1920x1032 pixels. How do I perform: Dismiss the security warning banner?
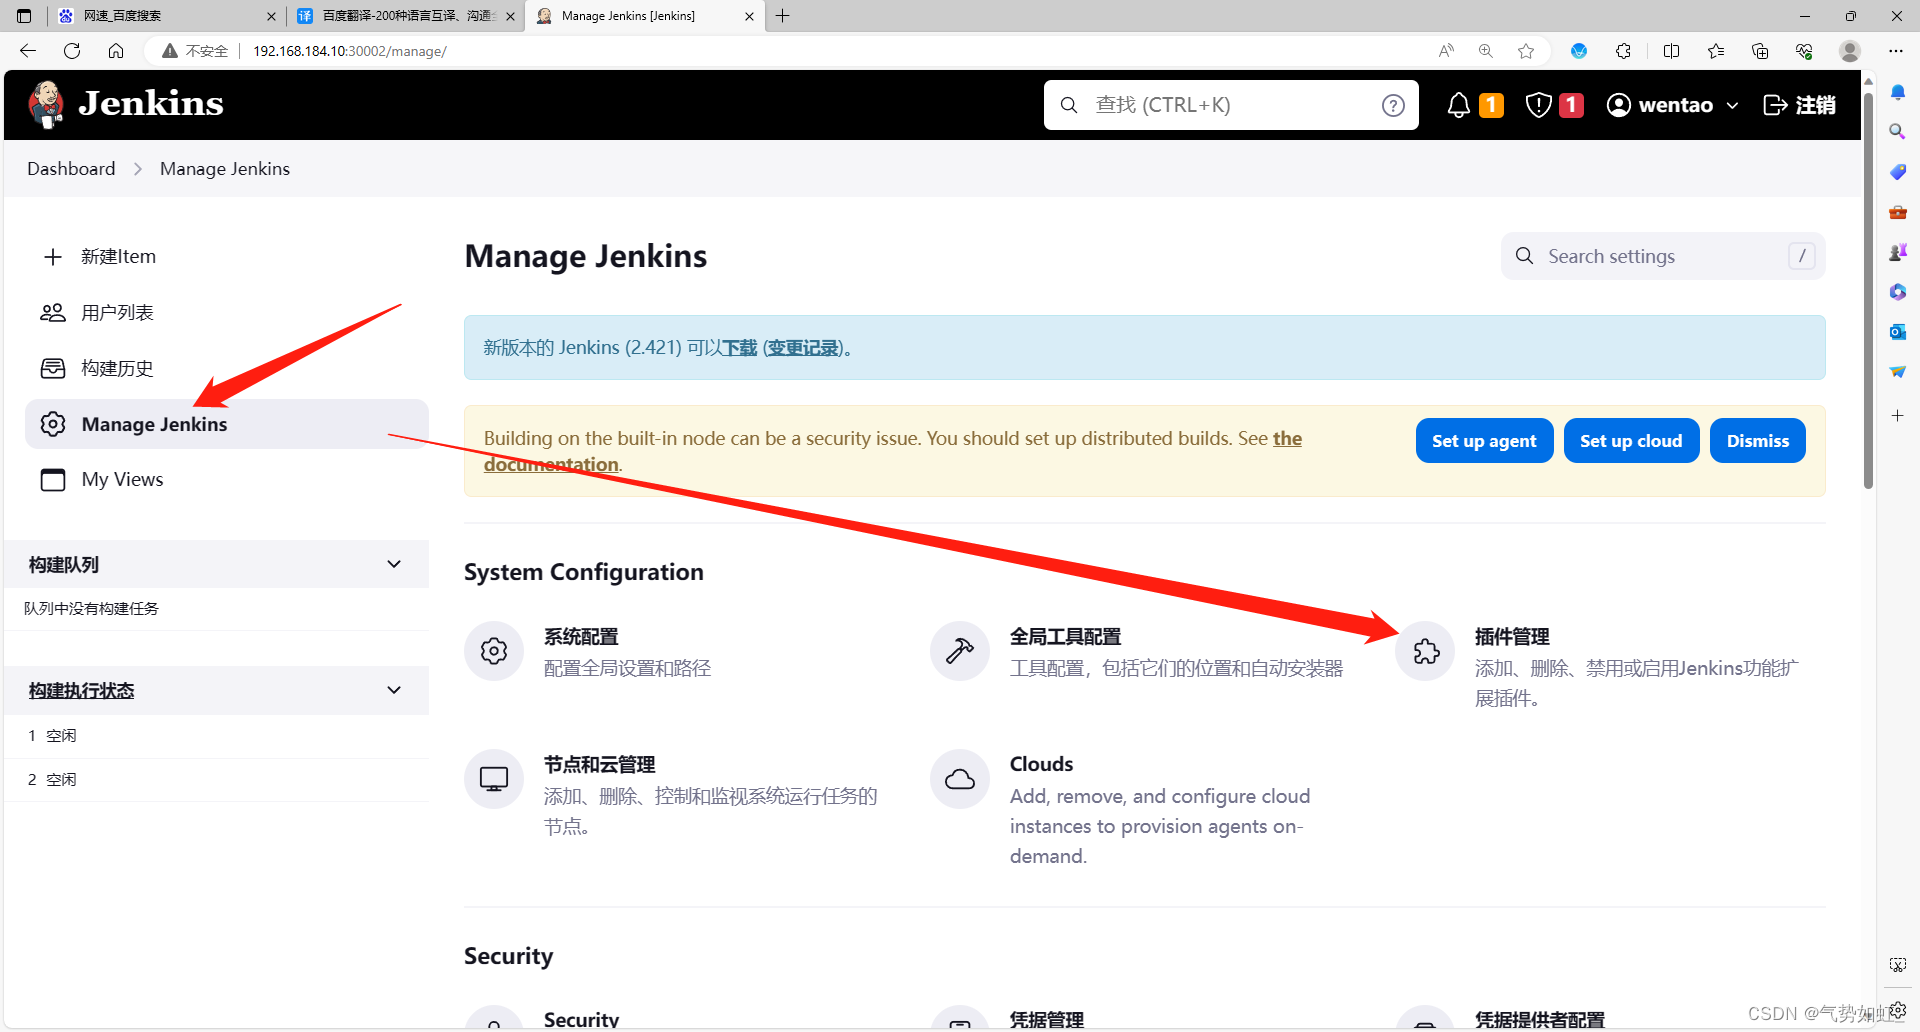[1757, 441]
